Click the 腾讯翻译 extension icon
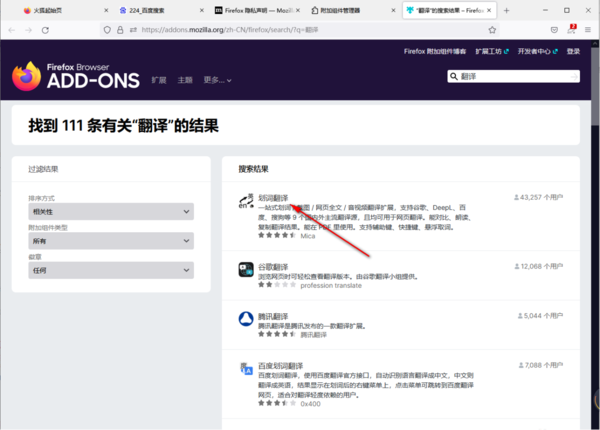The height and width of the screenshot is (430, 600). (246, 319)
